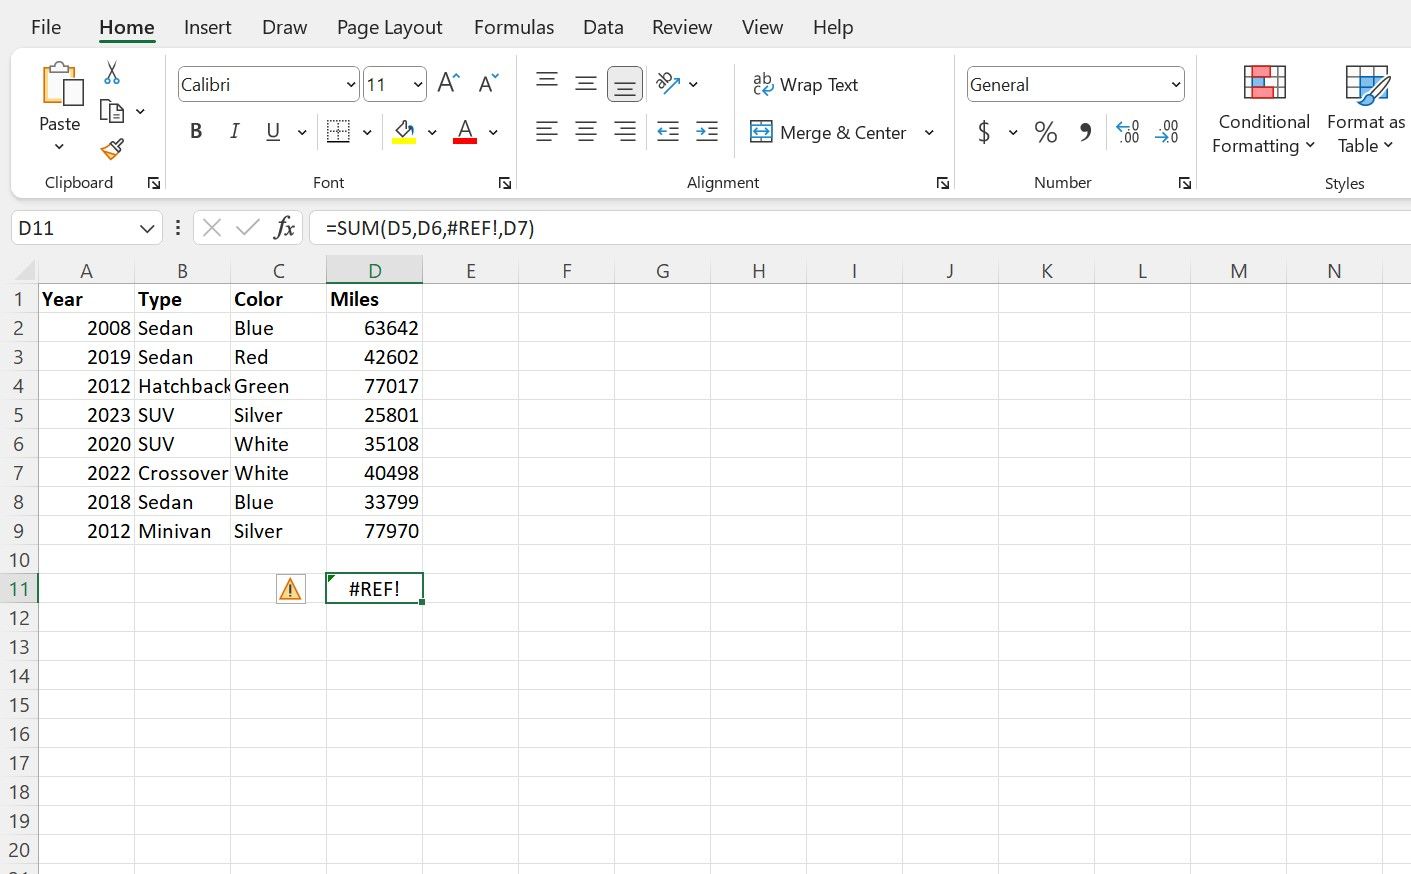Click the Merge & Center button
Image resolution: width=1411 pixels, height=874 pixels.
[x=832, y=132]
